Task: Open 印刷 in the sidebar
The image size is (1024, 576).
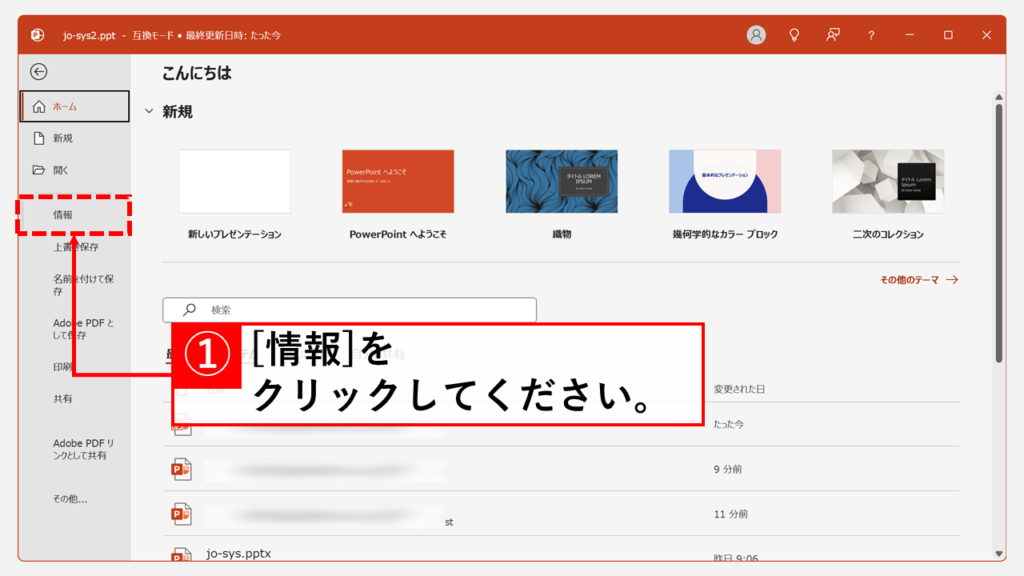Action: point(63,367)
